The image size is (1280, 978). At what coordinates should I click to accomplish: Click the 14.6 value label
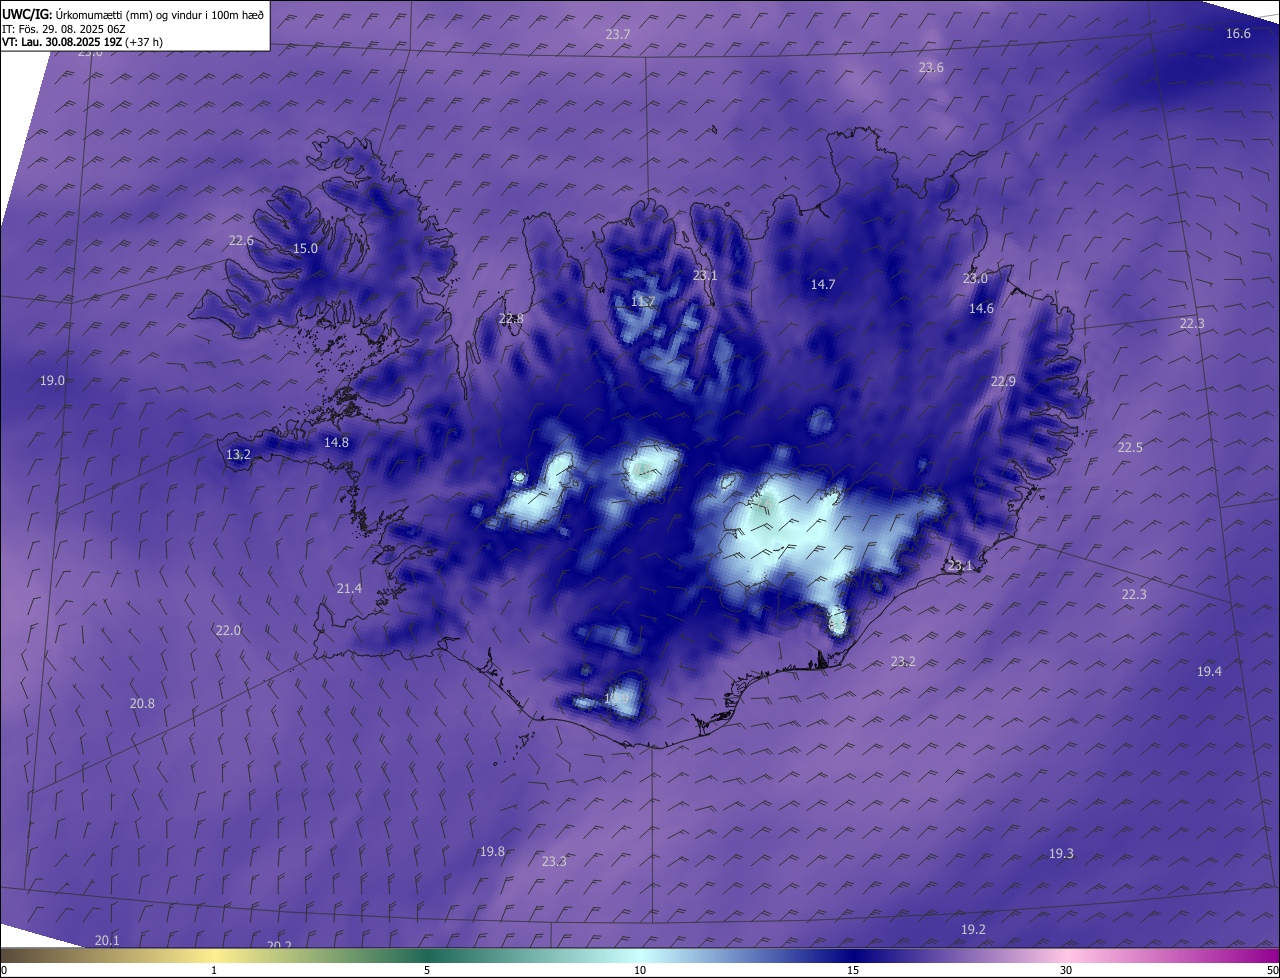point(981,309)
